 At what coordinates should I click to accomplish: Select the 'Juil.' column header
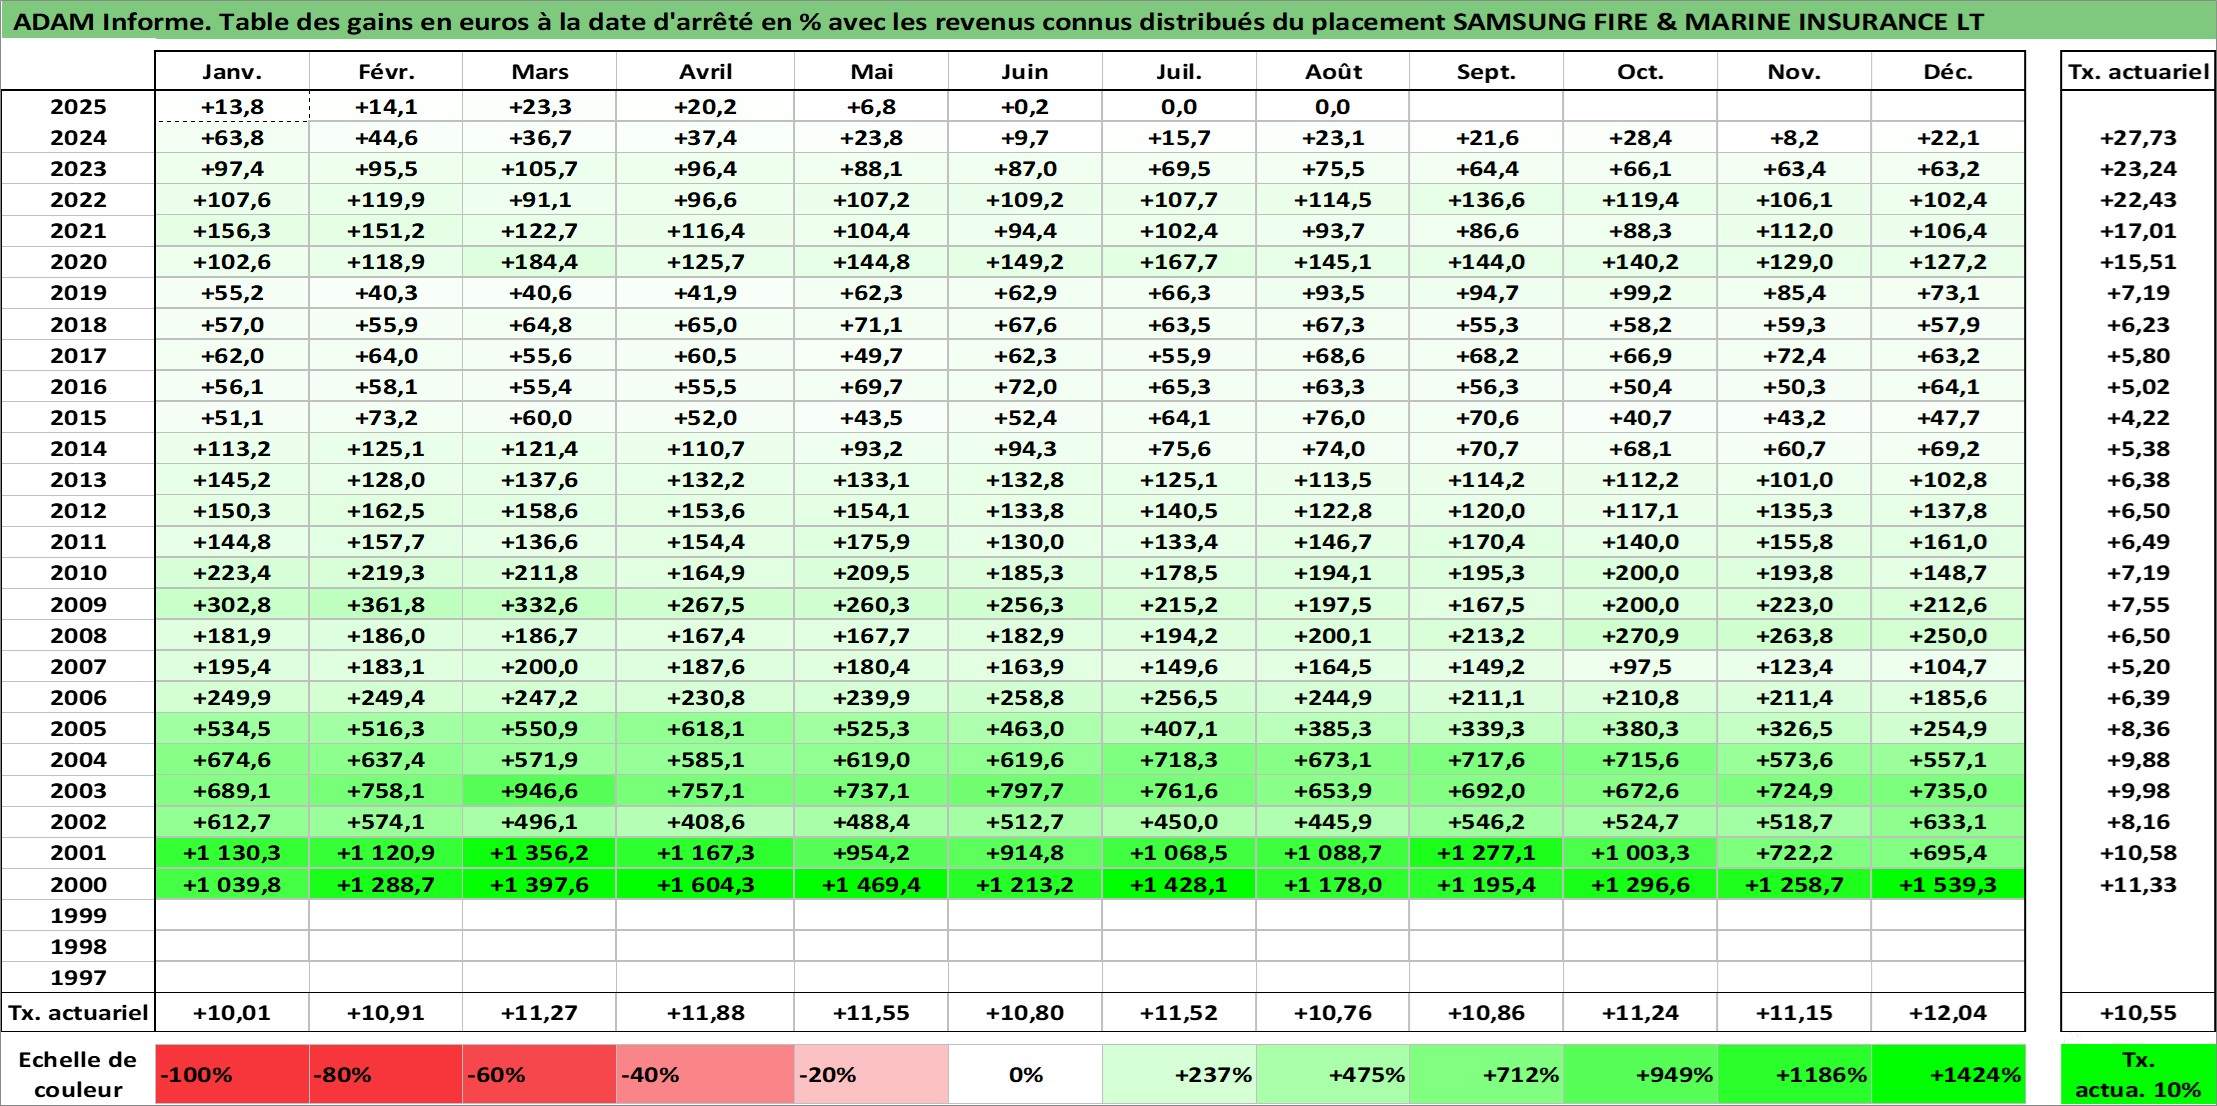(1179, 71)
